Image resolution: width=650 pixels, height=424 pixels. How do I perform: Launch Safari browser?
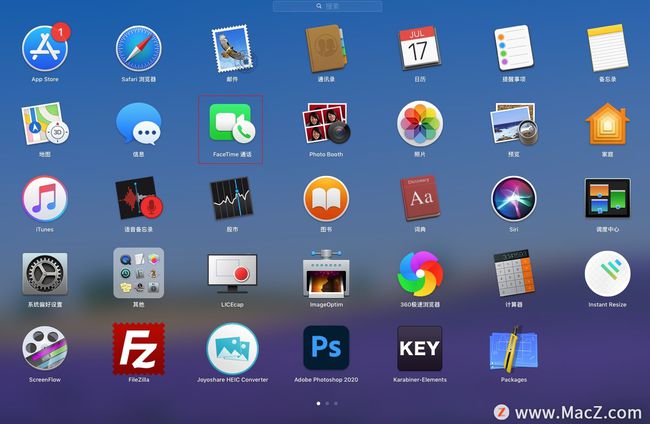[138, 48]
